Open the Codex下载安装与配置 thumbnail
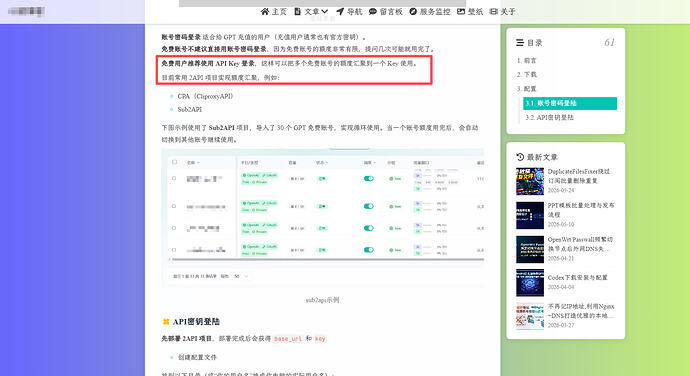Screen dimensions: 690x376 530,283
